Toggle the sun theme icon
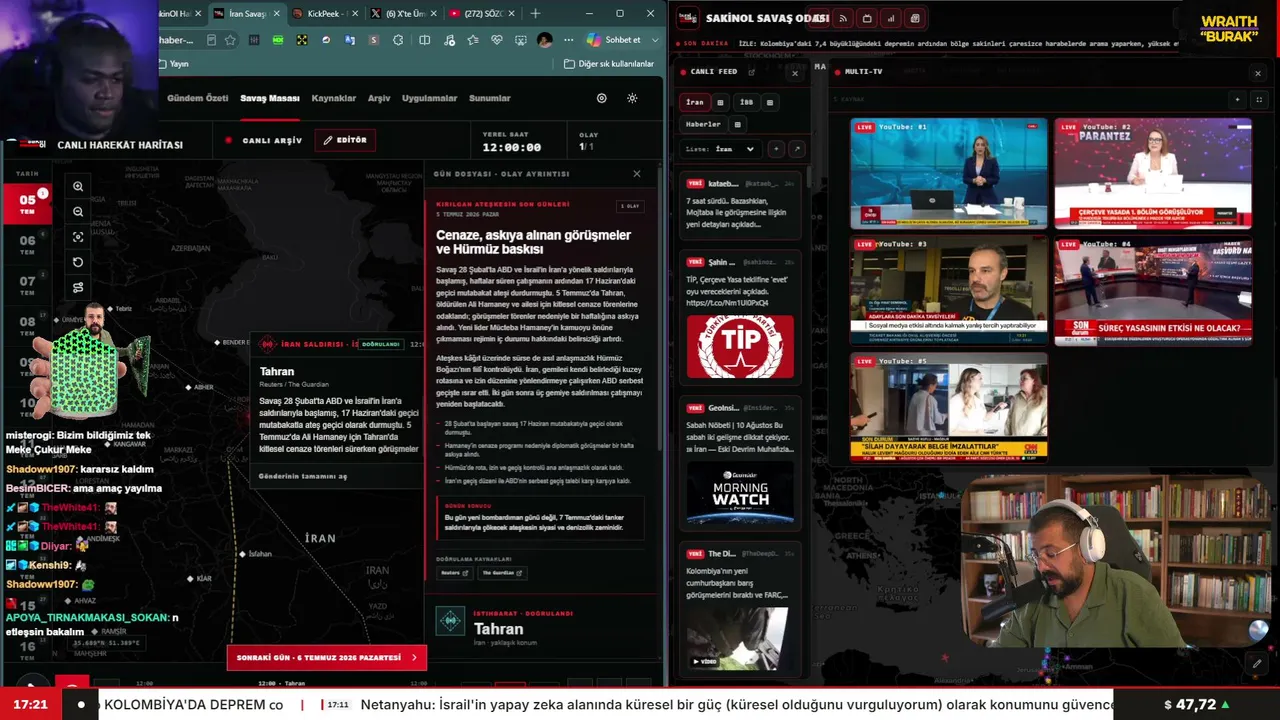The height and width of the screenshot is (720, 1280). [x=632, y=98]
